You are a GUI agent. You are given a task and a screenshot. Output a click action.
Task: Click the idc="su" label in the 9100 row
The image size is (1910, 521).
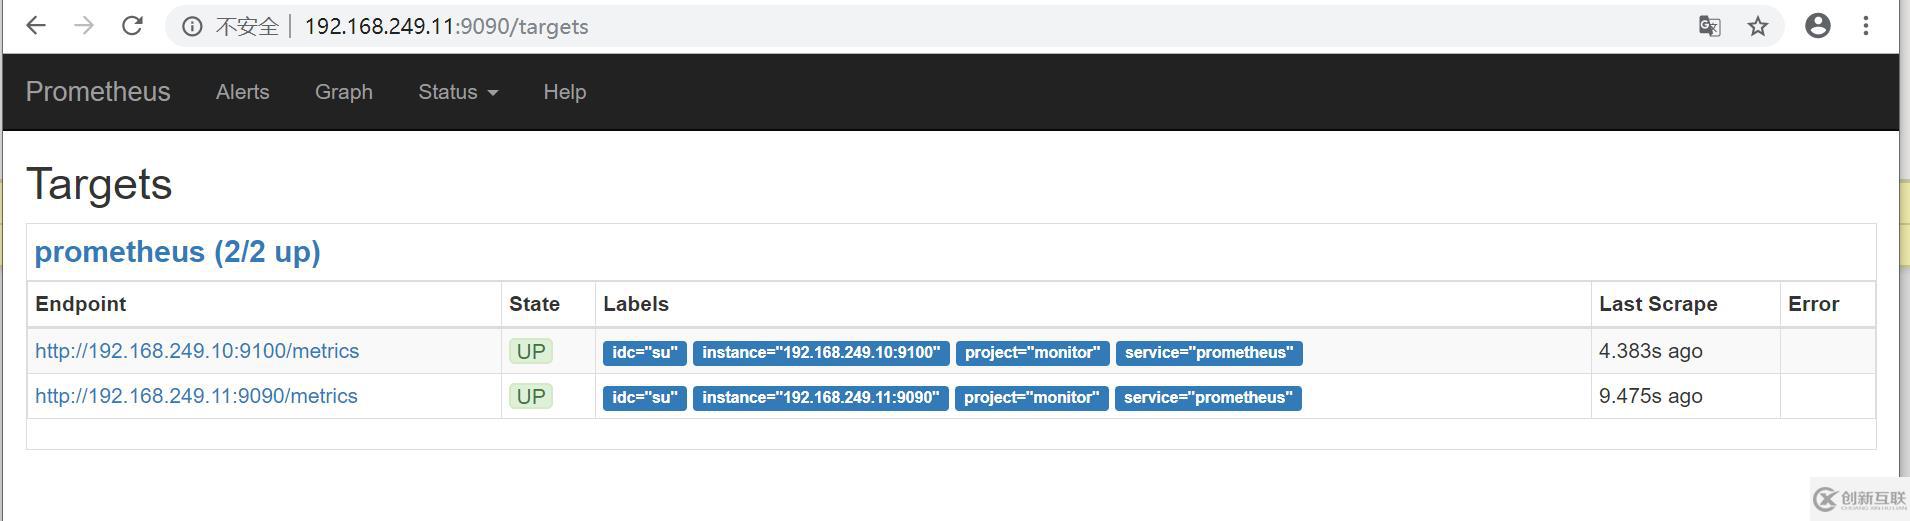(645, 353)
